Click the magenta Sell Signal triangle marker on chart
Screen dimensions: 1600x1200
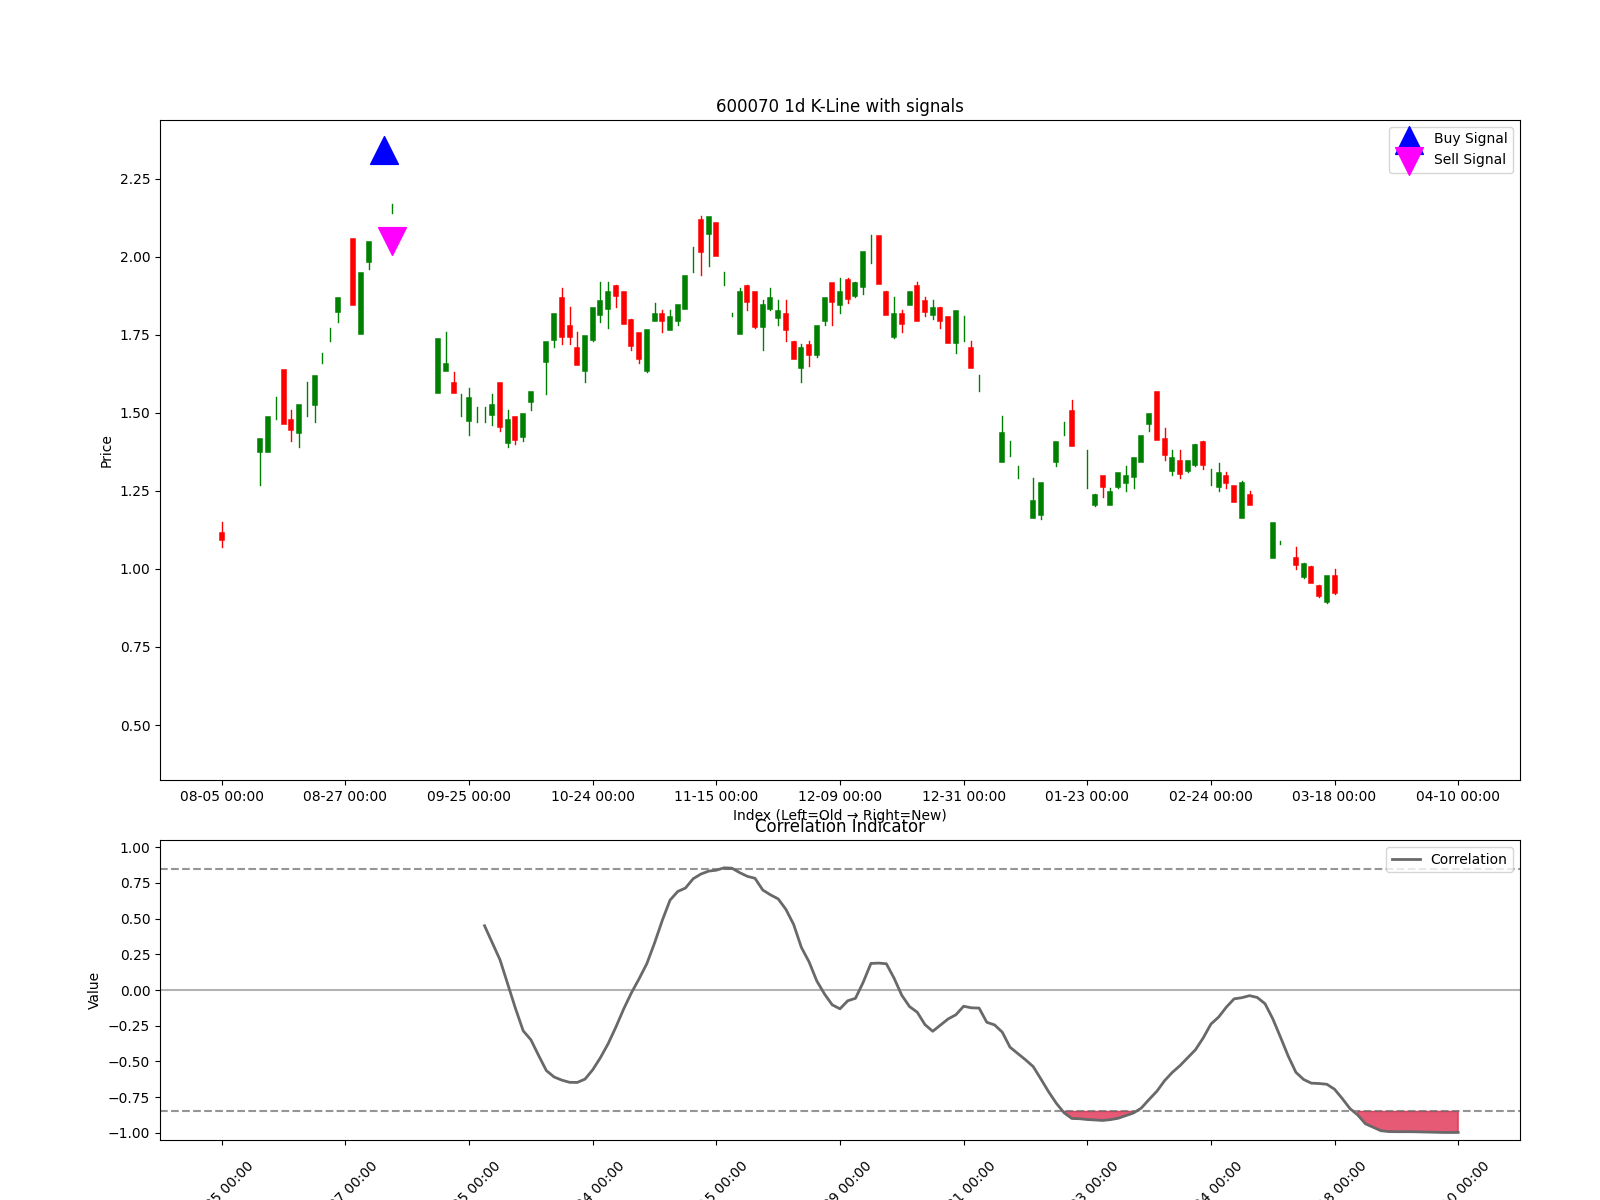[x=392, y=241]
